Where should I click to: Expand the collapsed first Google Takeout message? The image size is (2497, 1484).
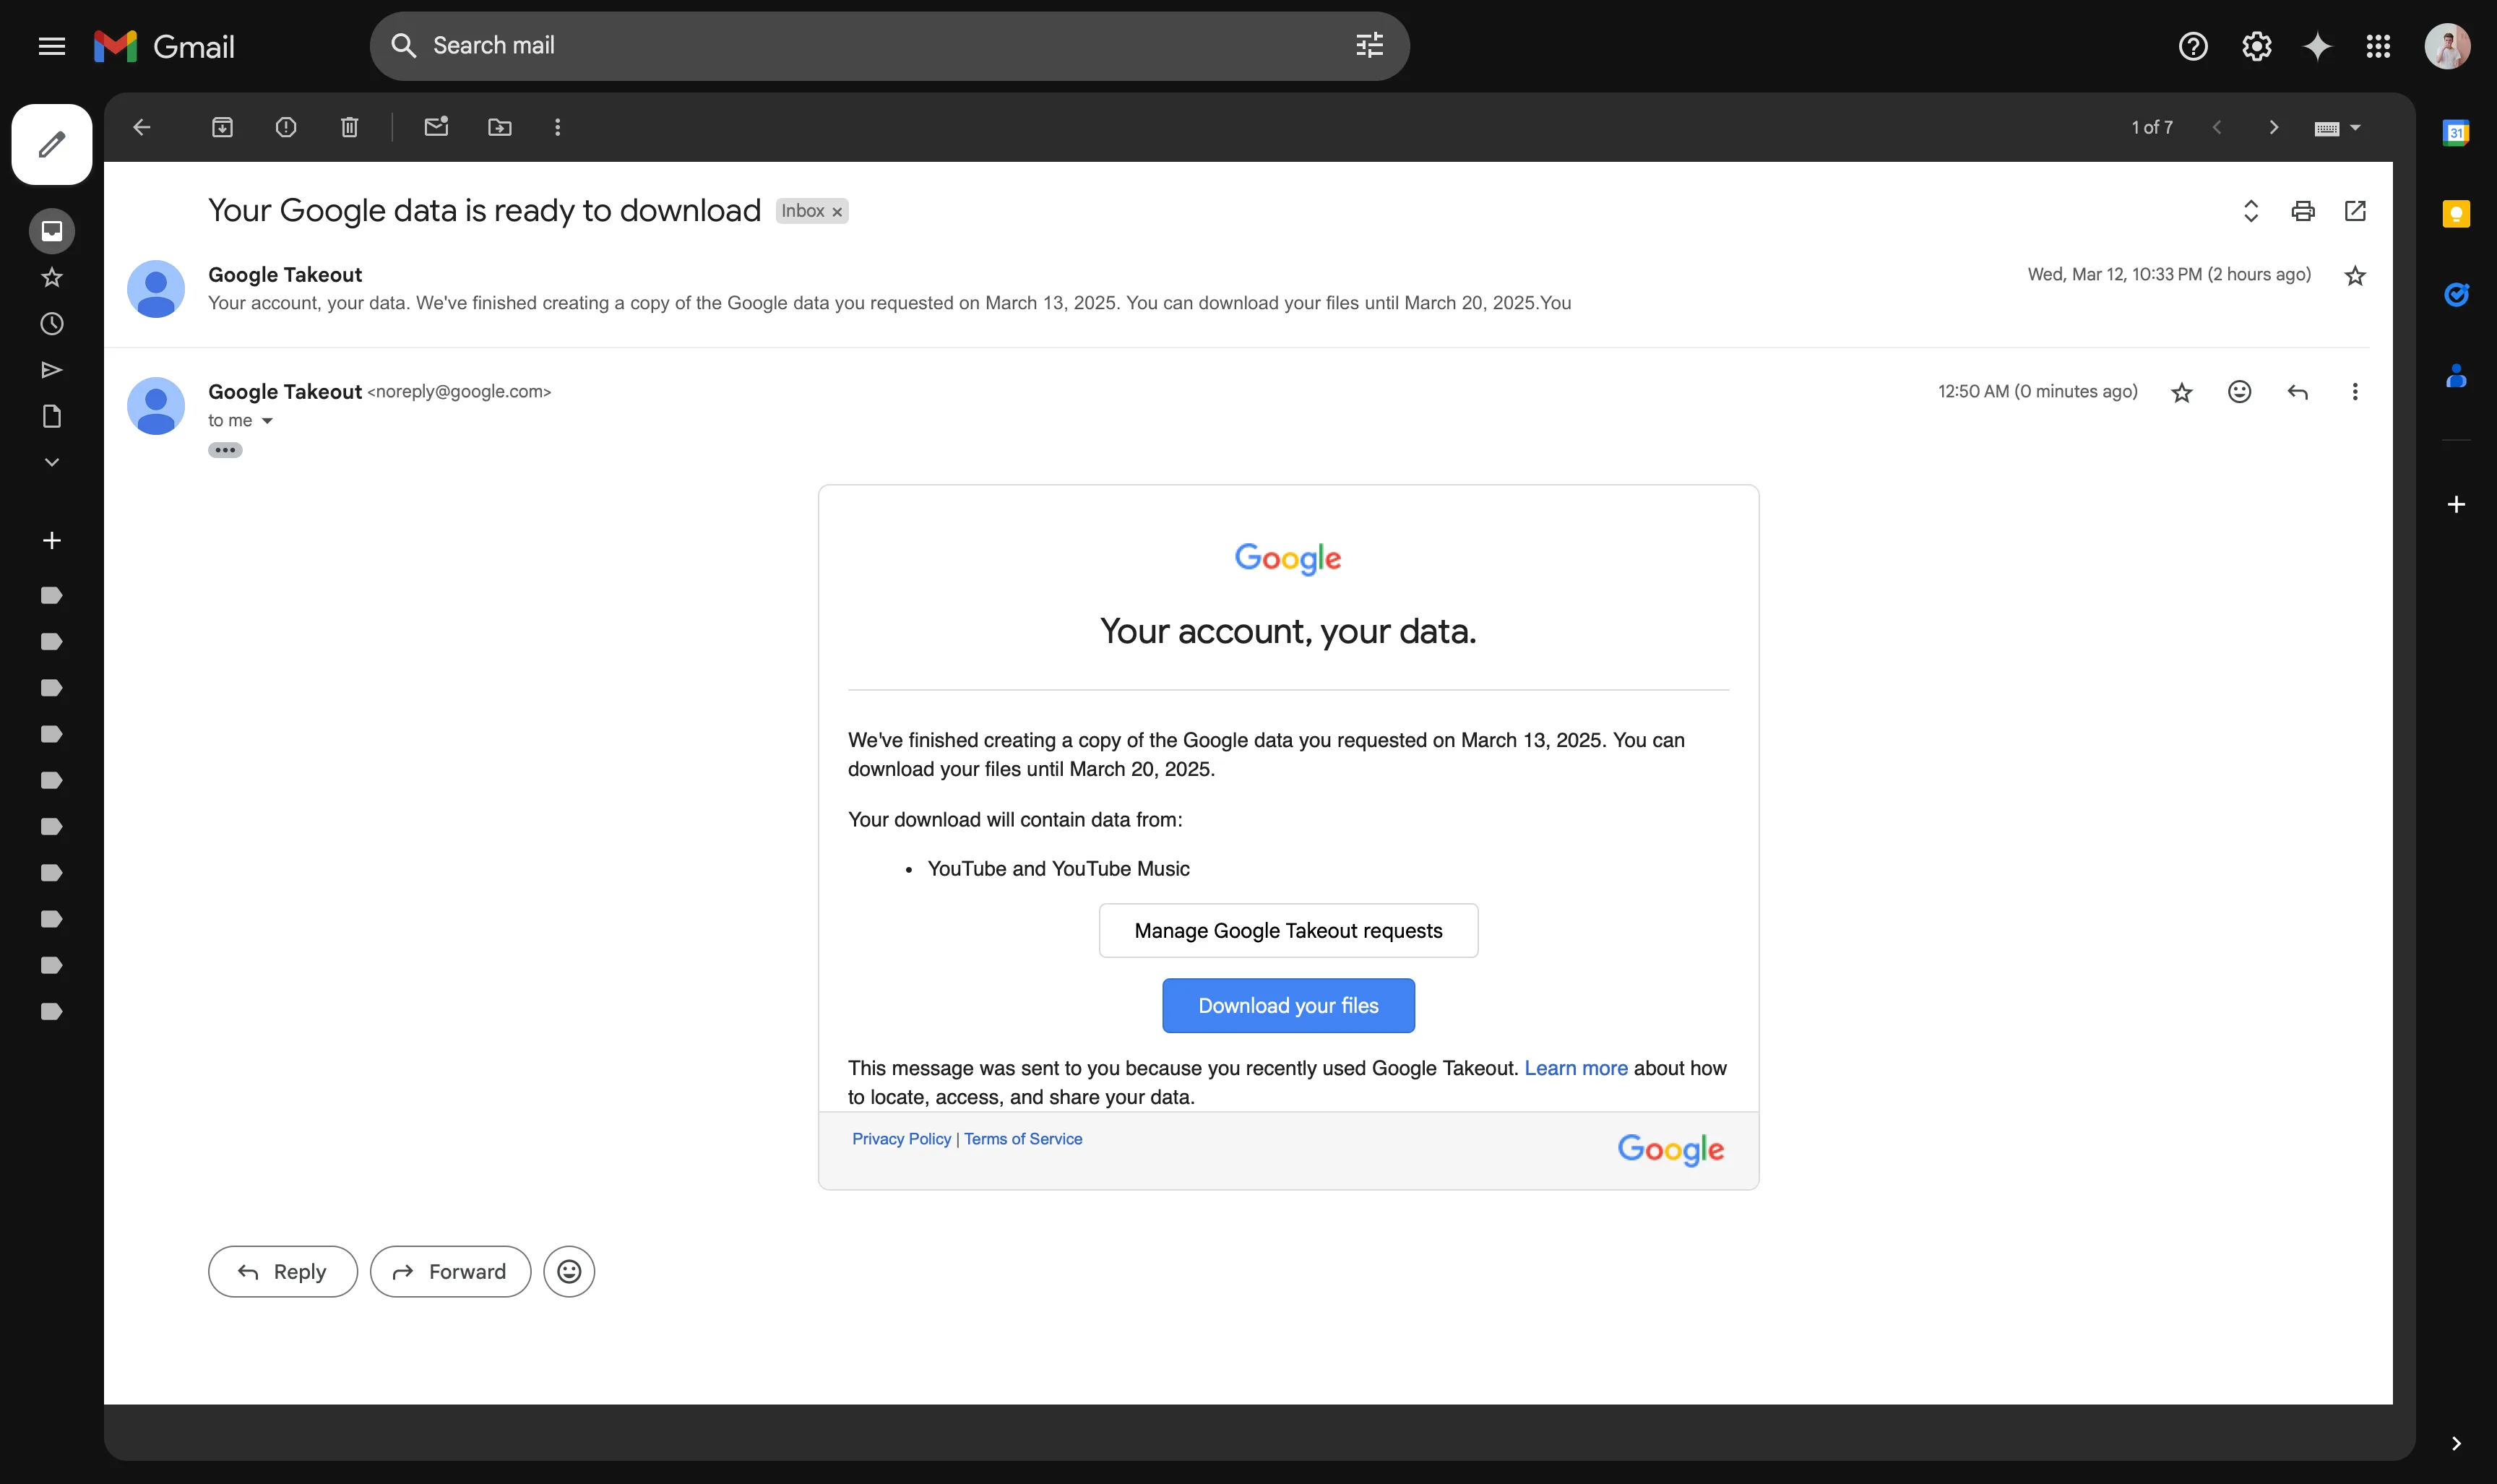(1237, 288)
